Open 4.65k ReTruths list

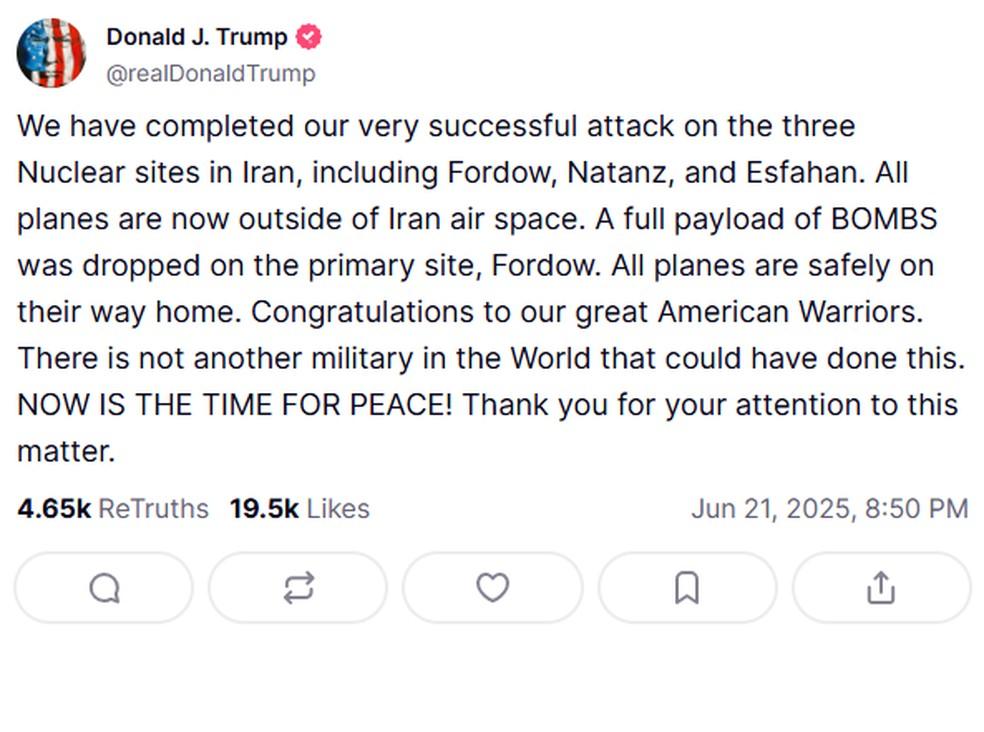point(114,508)
